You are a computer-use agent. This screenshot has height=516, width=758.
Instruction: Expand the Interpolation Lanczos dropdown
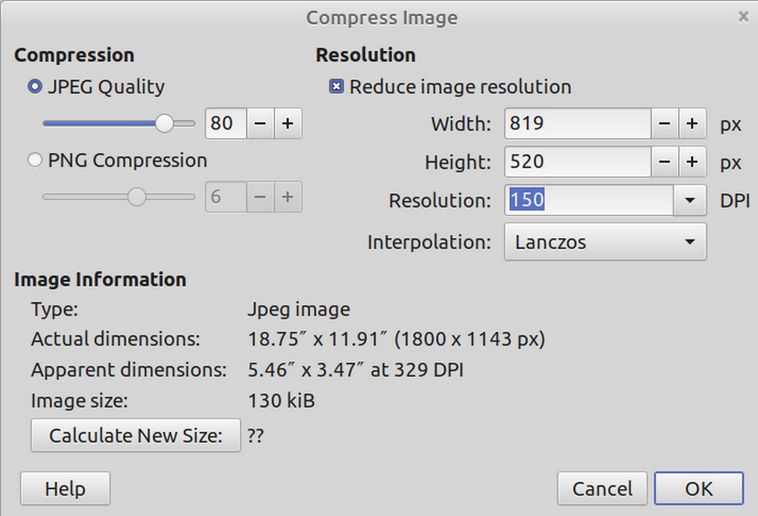(x=604, y=242)
